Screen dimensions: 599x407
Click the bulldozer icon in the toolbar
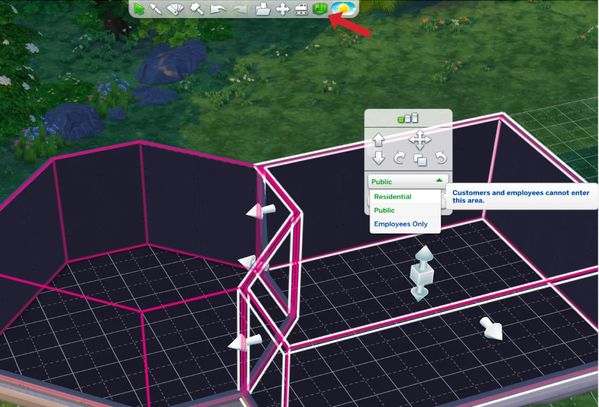[x=301, y=9]
